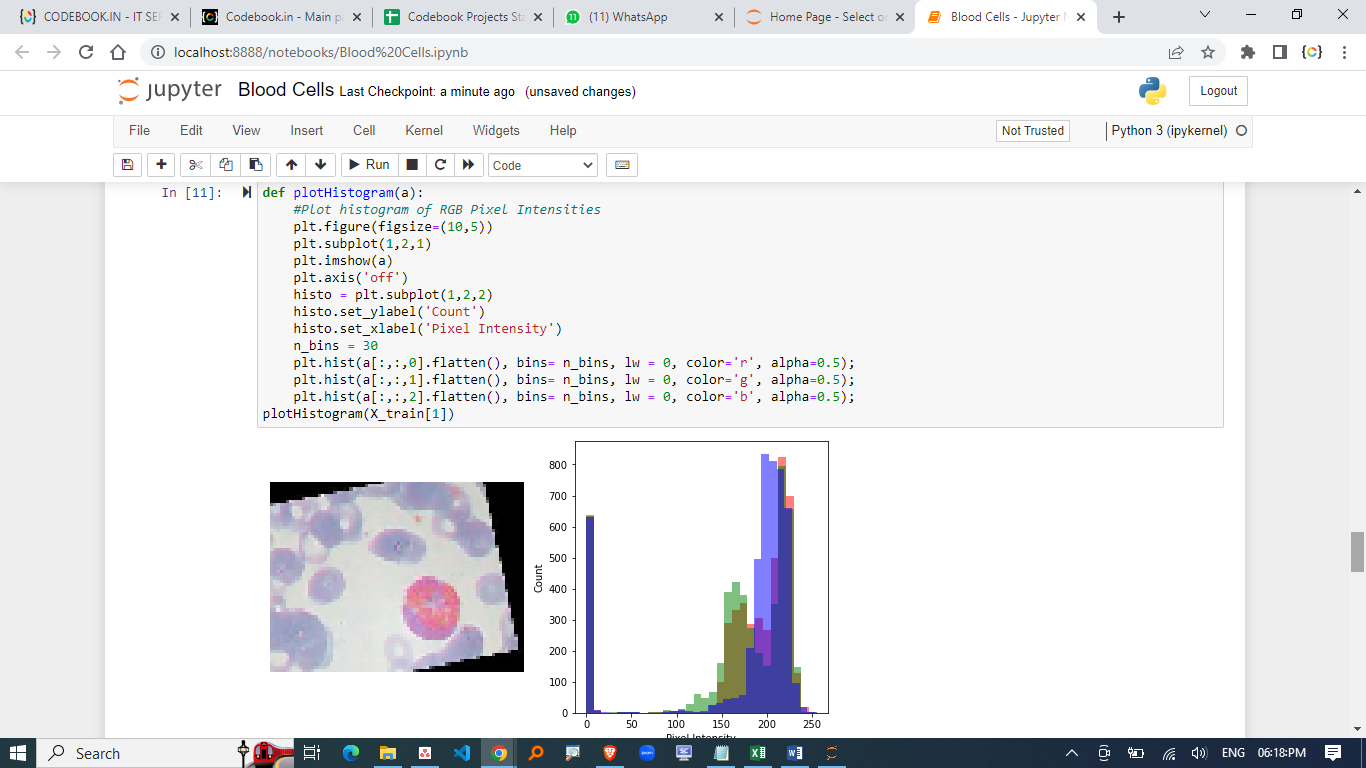
Task: Run the current cell
Action: click(369, 165)
